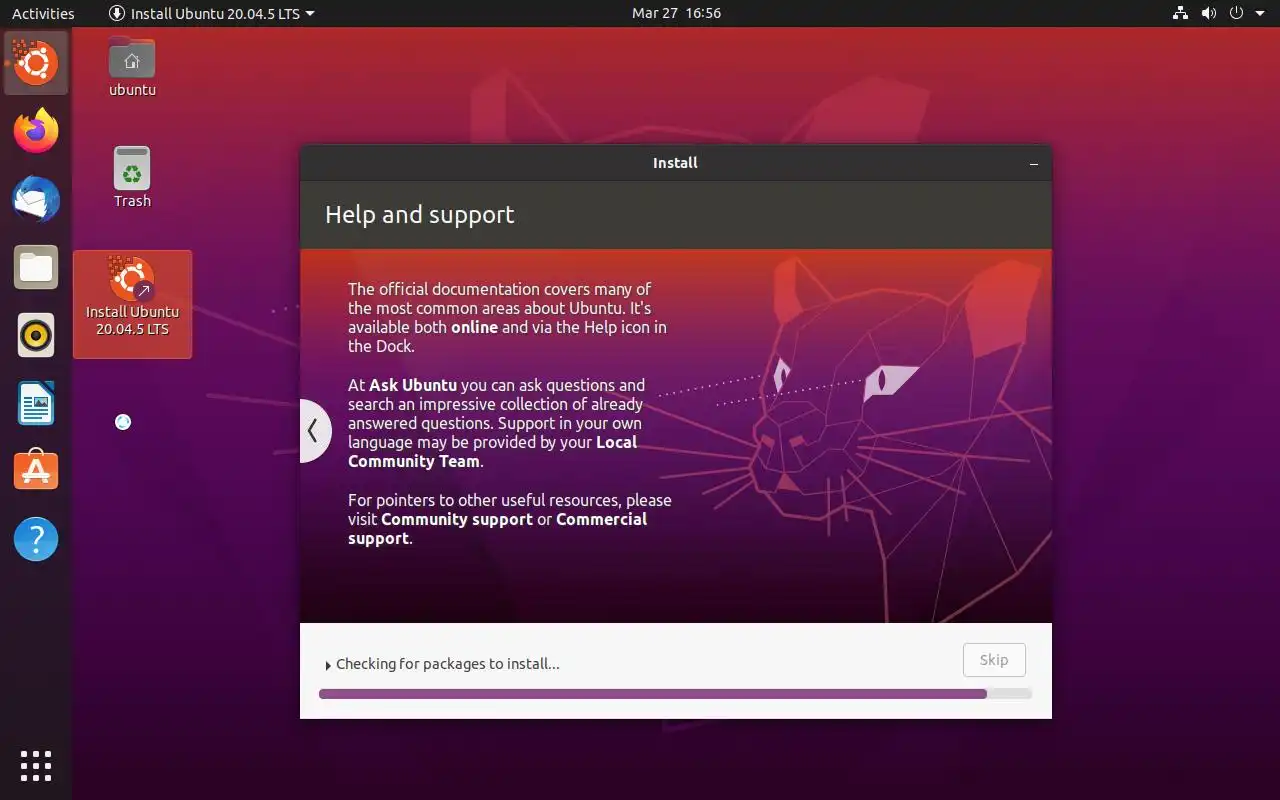Screen dimensions: 1280x800
Task: Launch Firefox from the dock
Action: (36, 131)
